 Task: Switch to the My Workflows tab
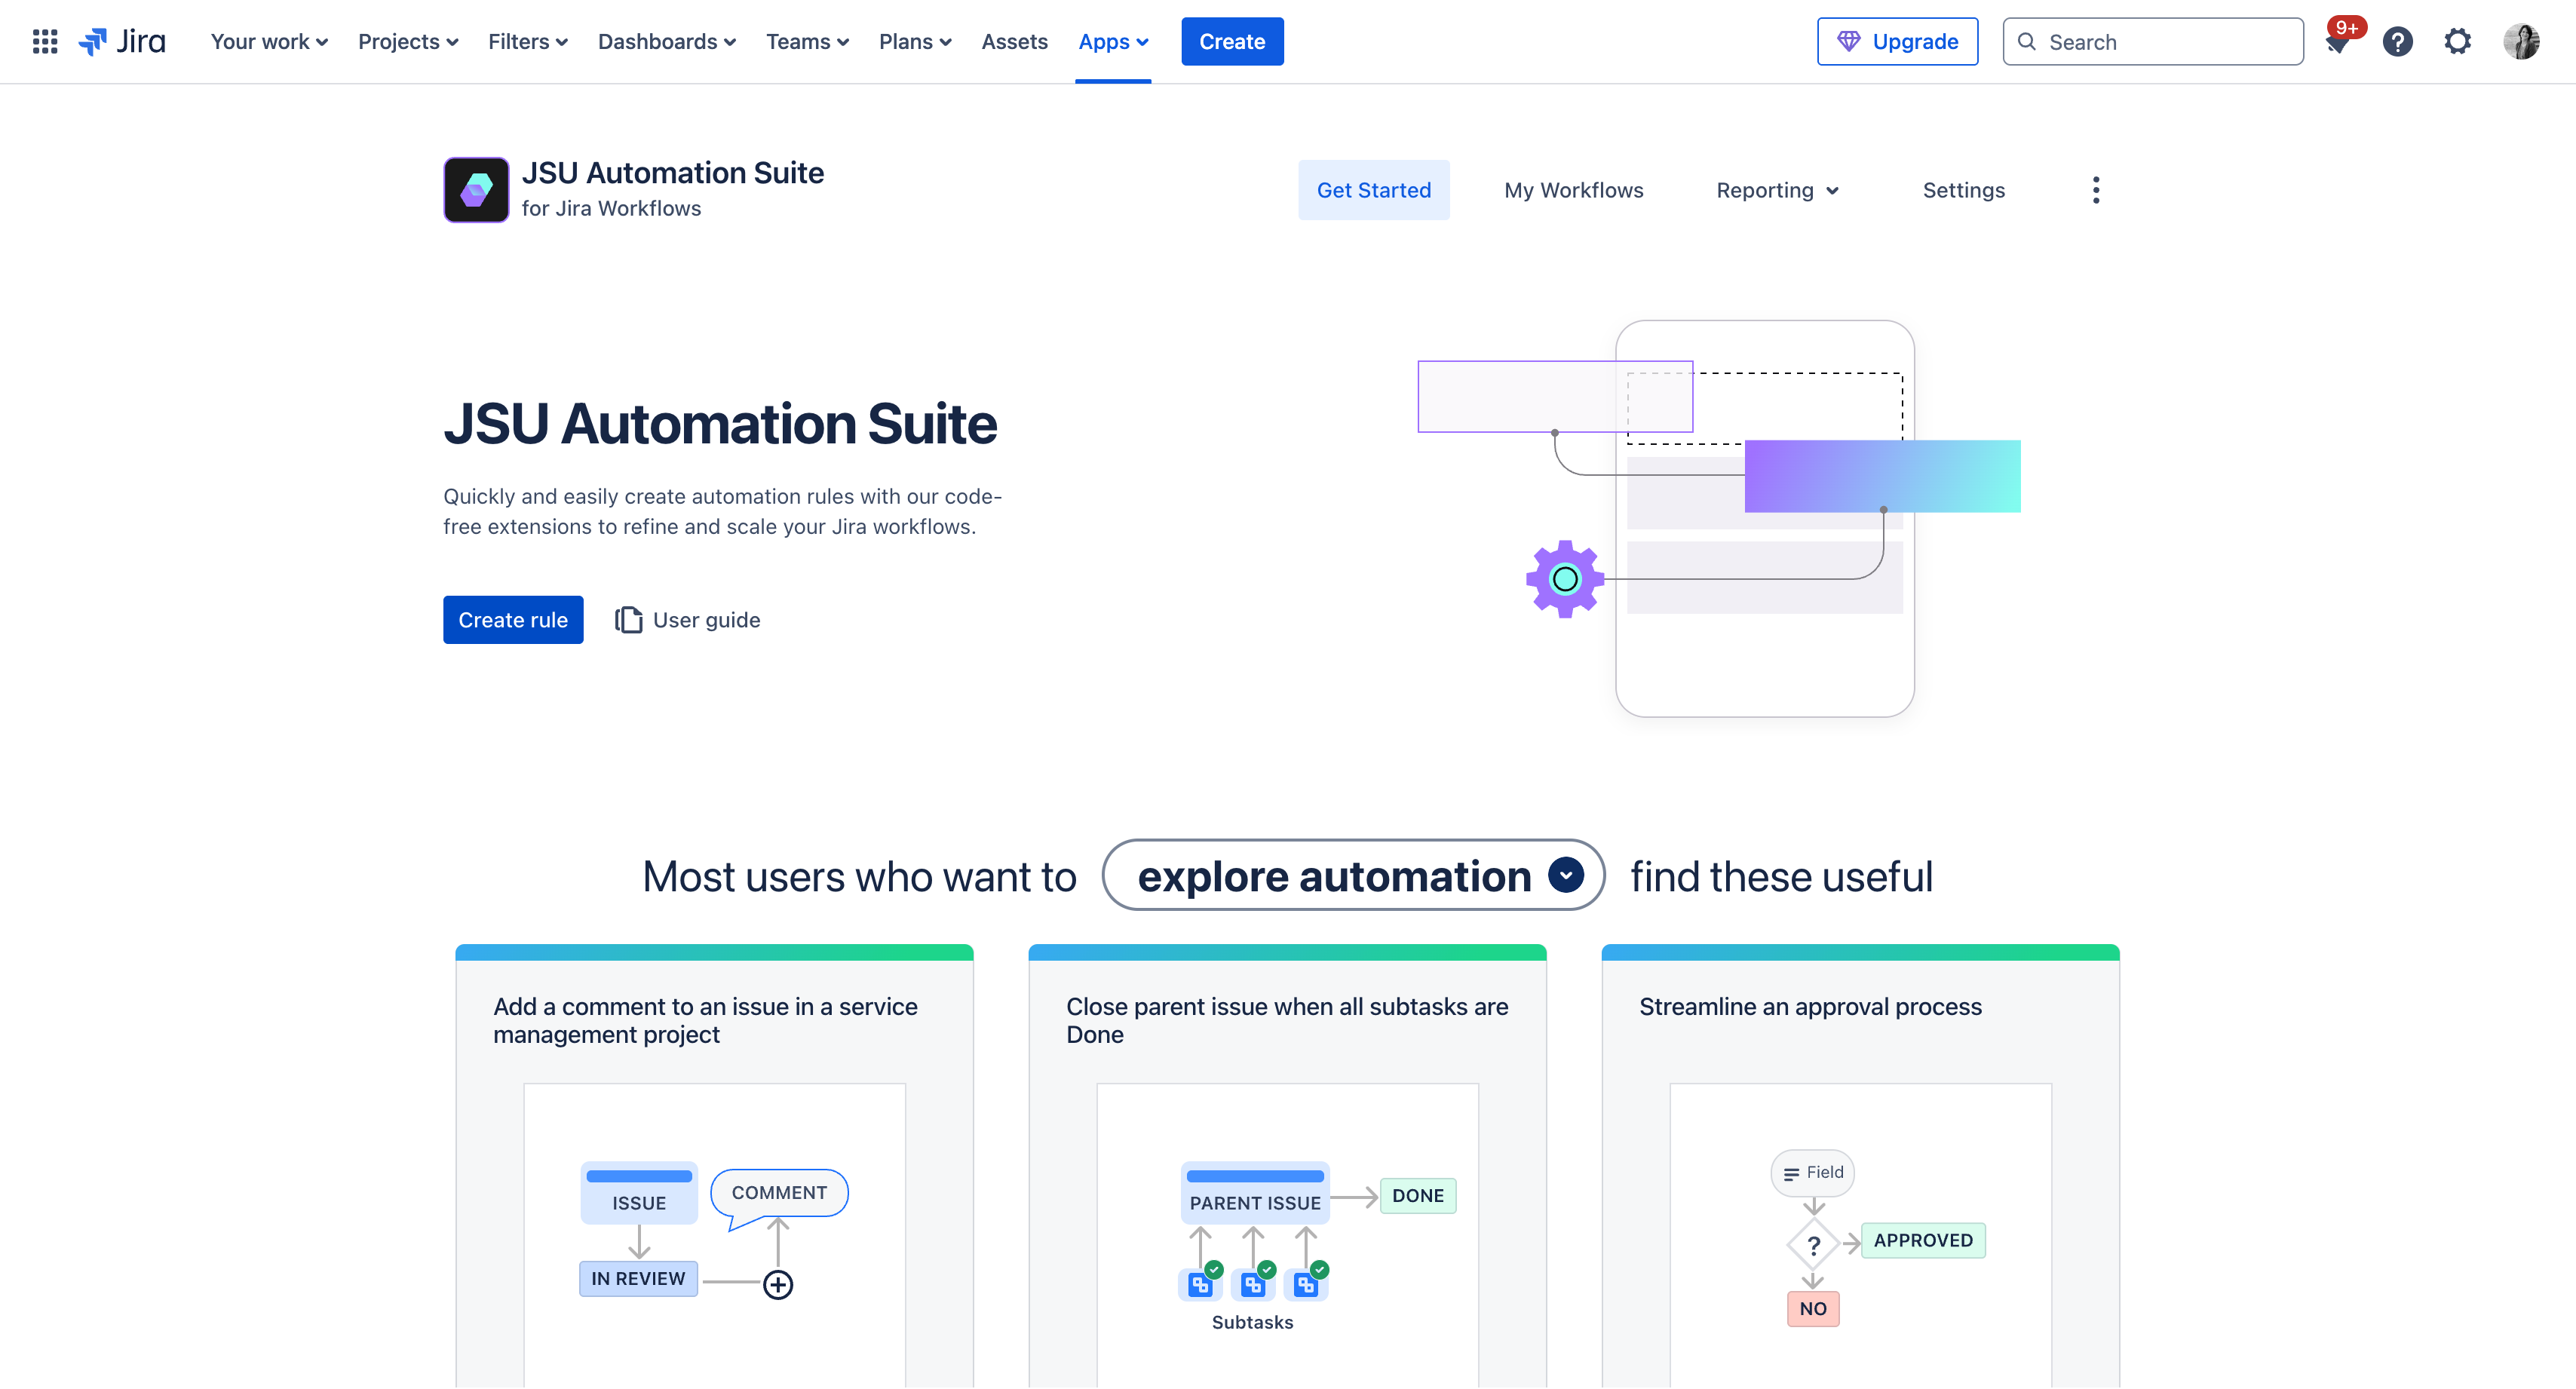tap(1574, 190)
